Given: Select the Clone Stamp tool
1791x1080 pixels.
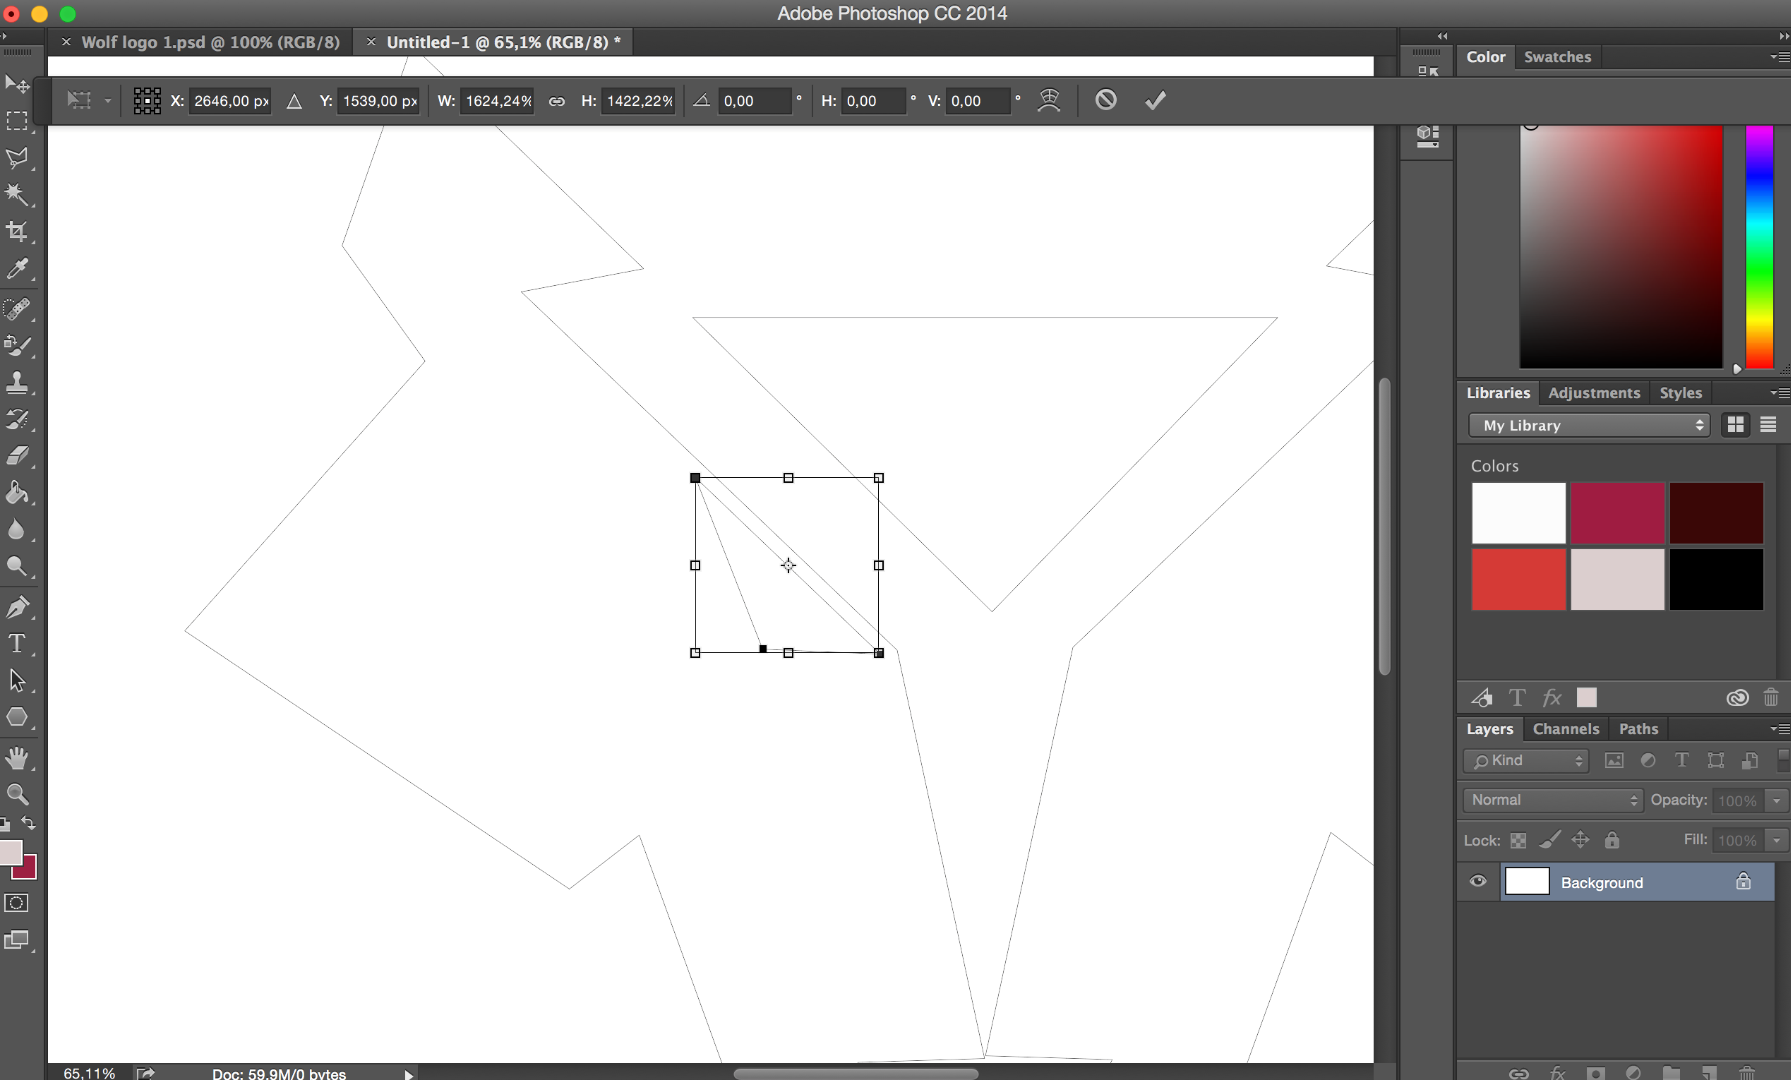Looking at the screenshot, I should (x=17, y=383).
